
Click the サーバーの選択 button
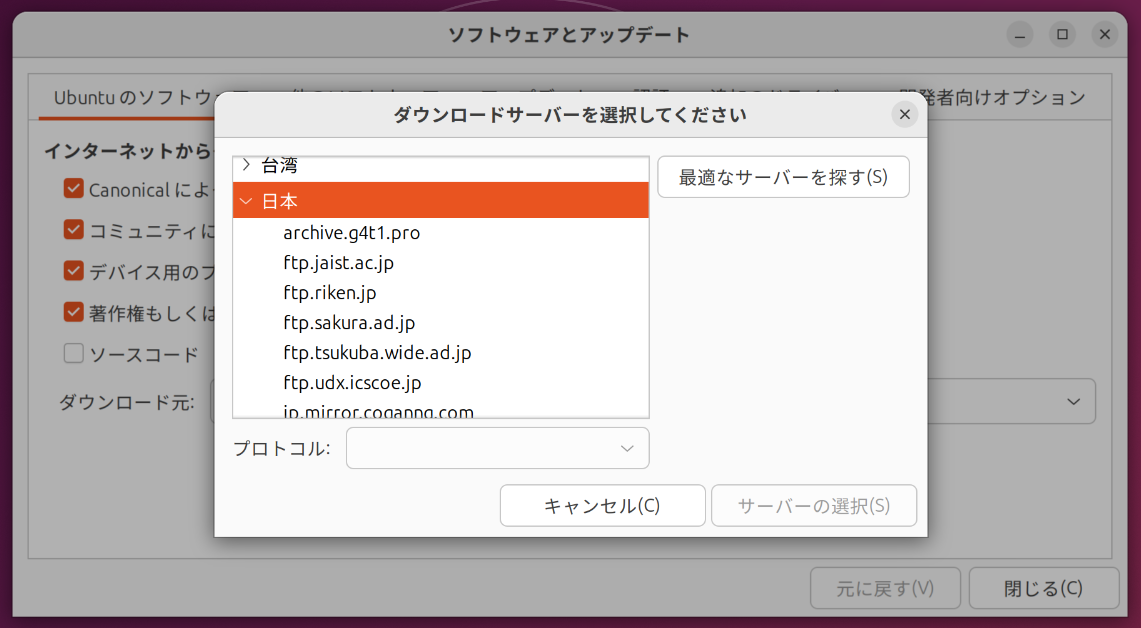813,506
